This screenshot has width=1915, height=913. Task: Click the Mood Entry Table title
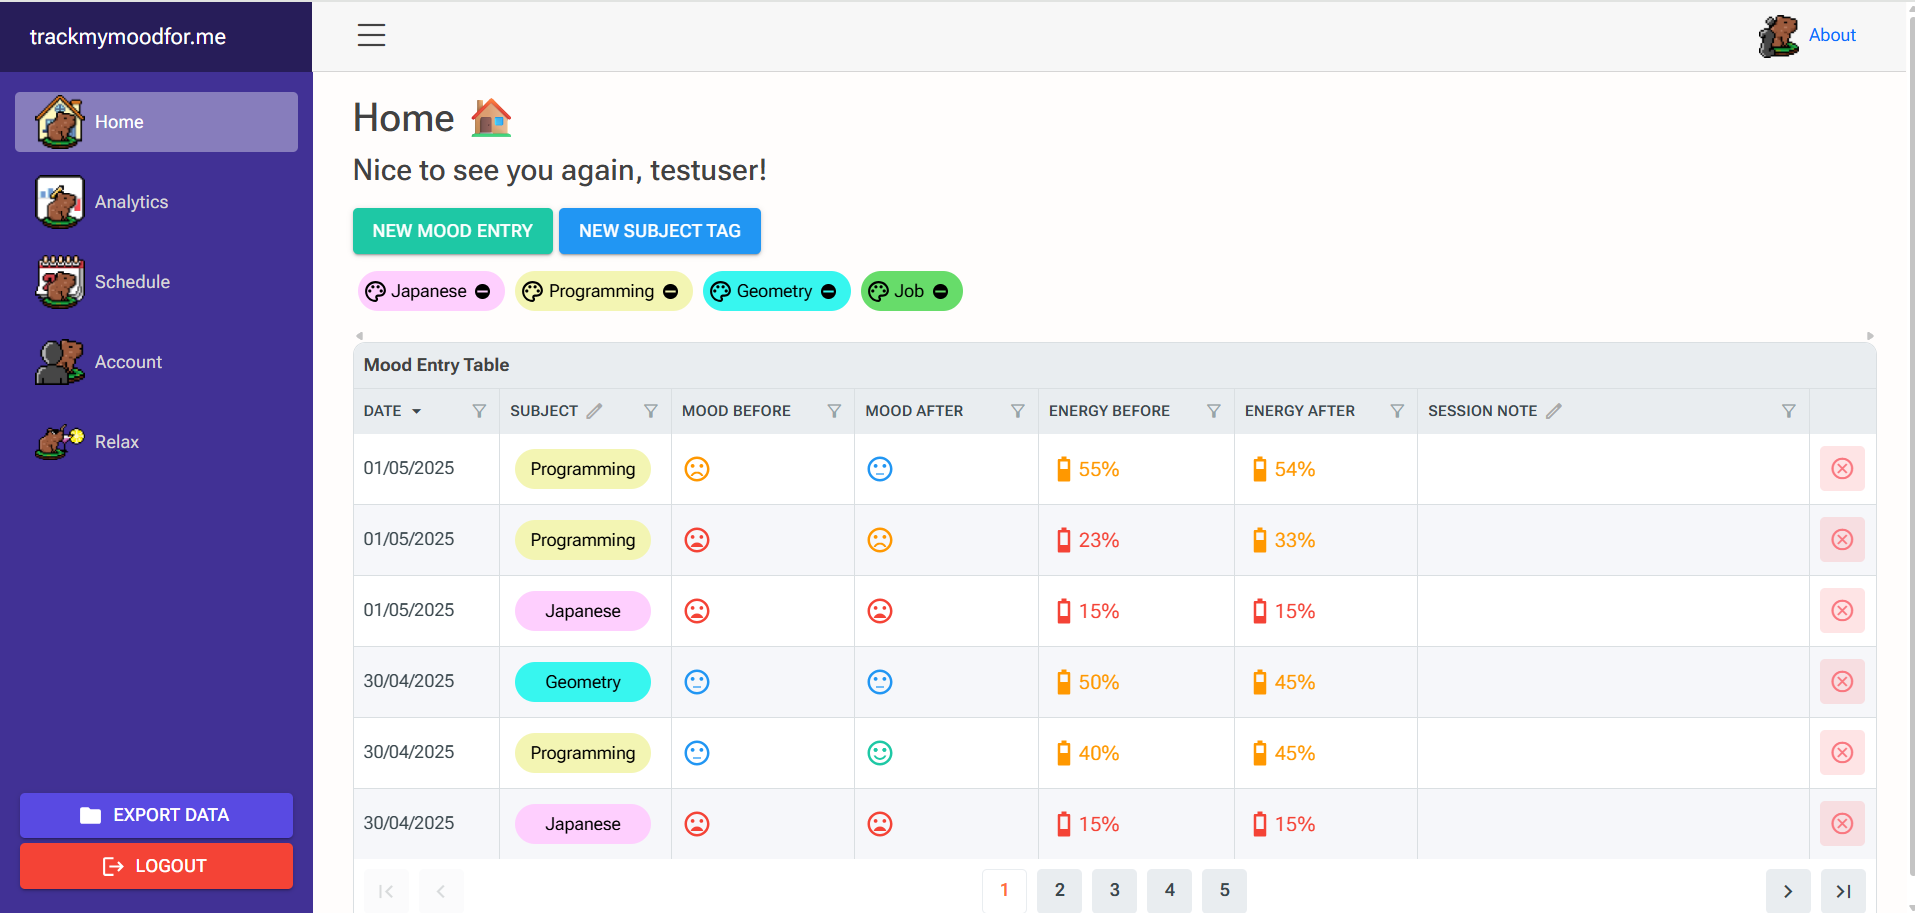coord(437,365)
